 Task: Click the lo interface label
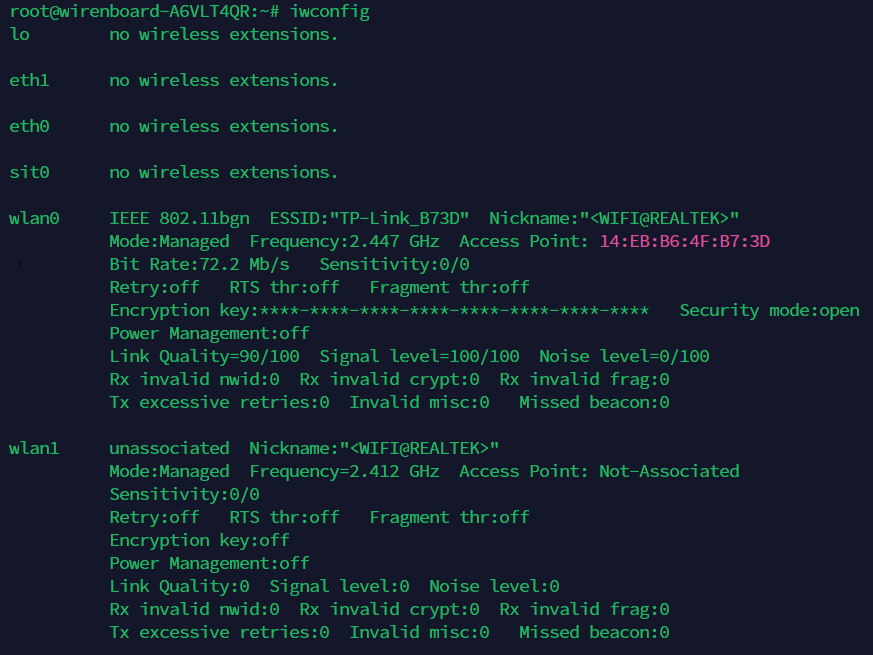coord(19,35)
